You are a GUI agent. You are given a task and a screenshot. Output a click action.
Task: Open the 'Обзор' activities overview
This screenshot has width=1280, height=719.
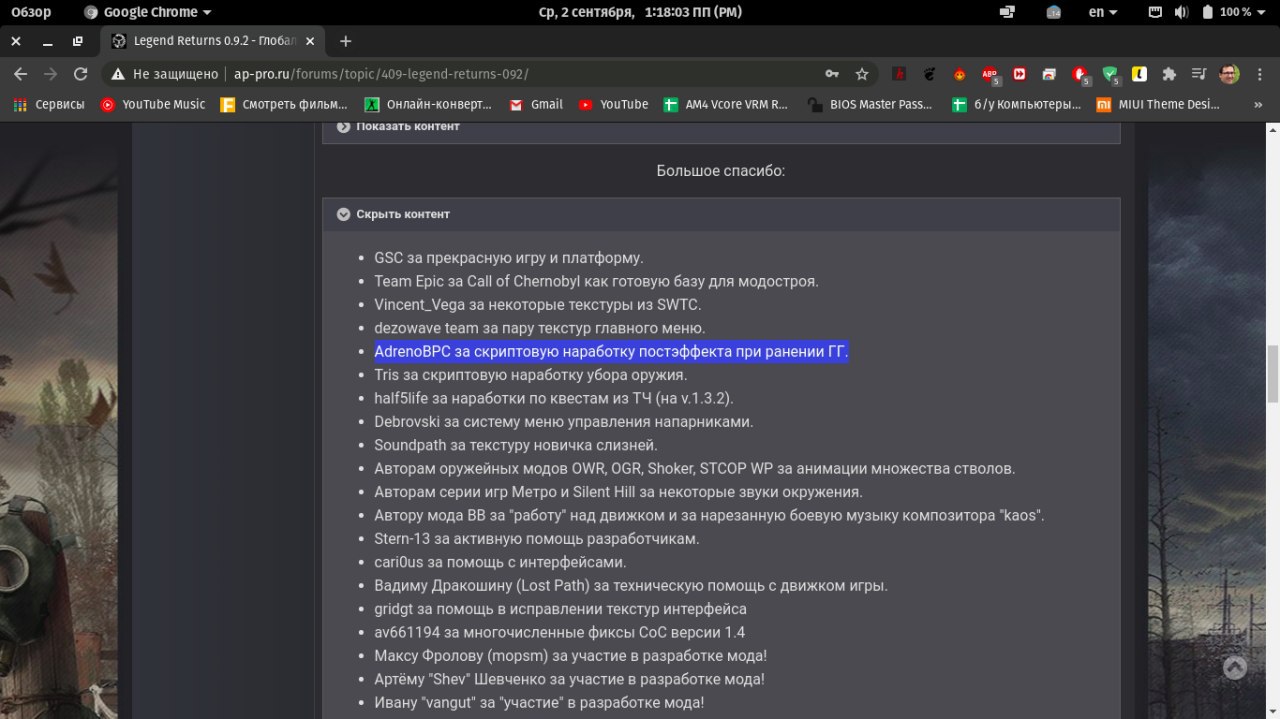tap(31, 12)
